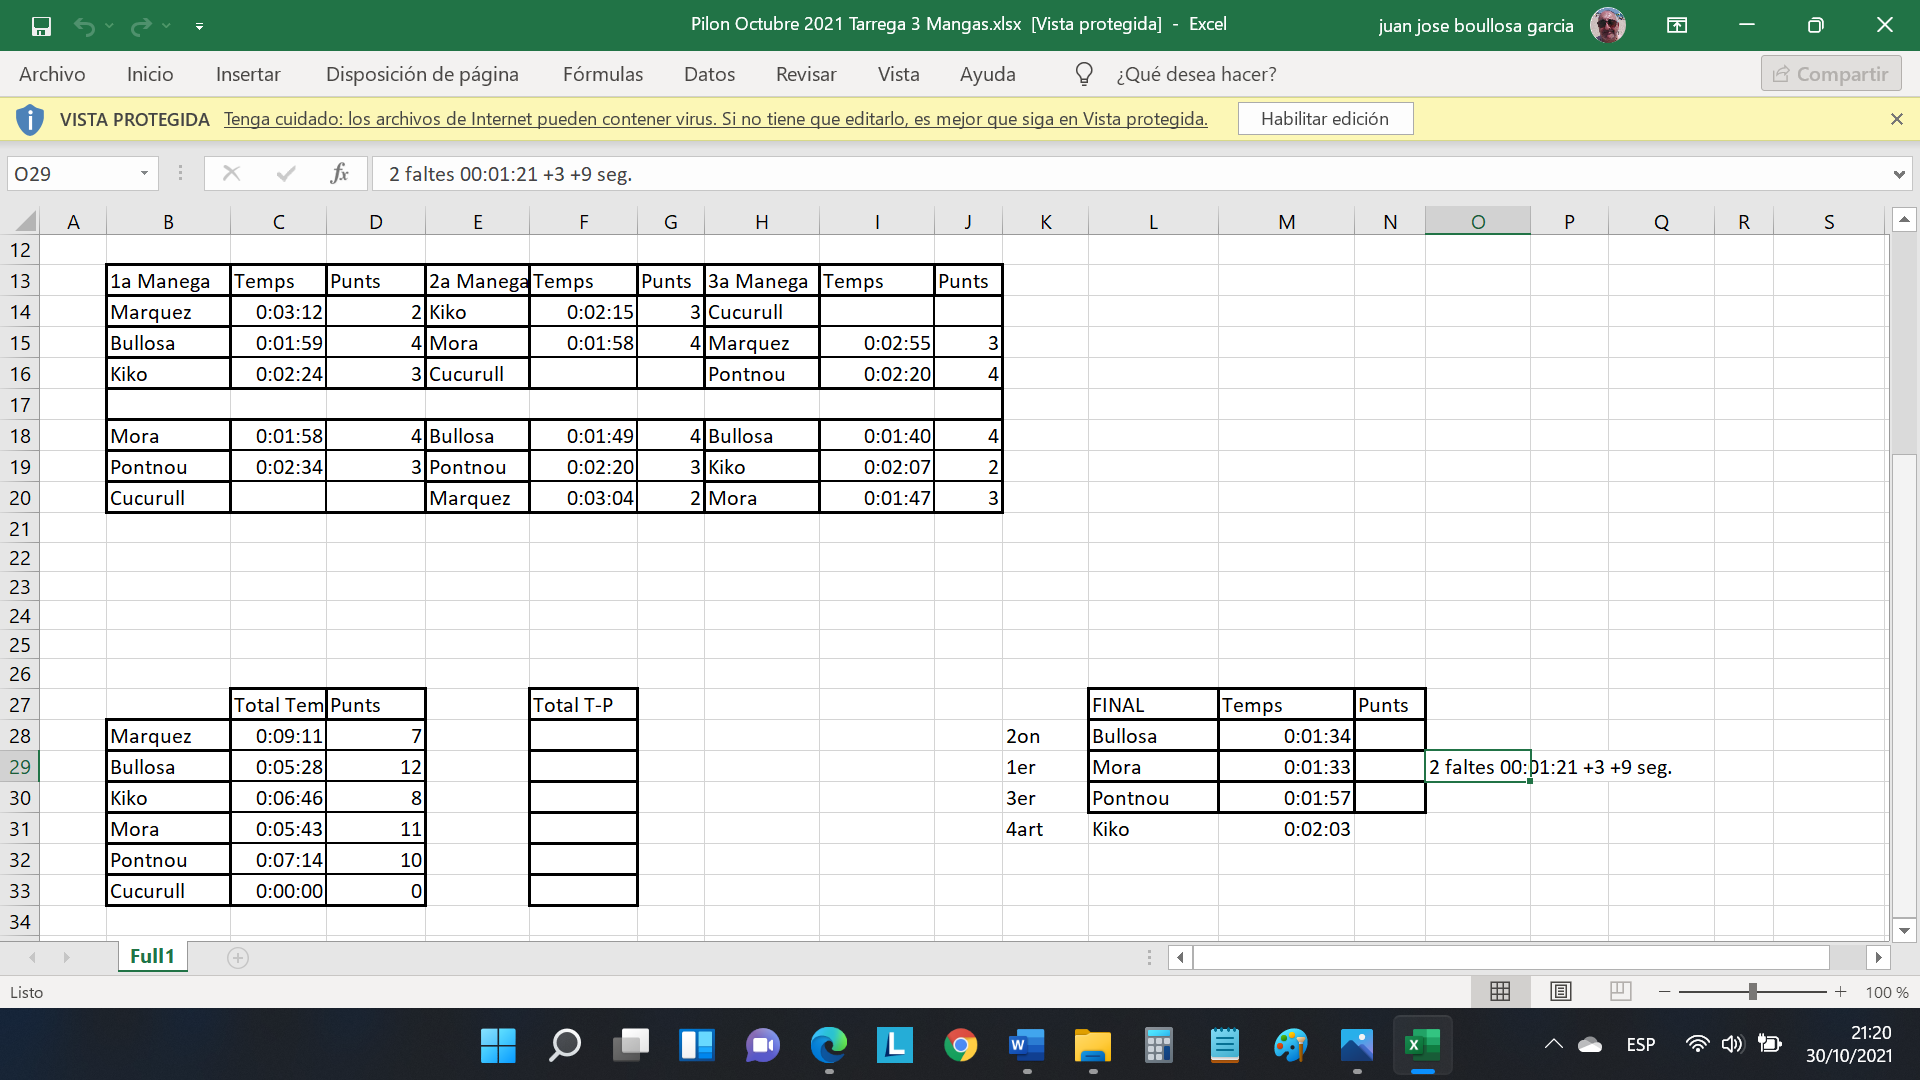Click the zoom slider handle
Viewport: 1920px width, 1080px height.
click(x=1752, y=991)
